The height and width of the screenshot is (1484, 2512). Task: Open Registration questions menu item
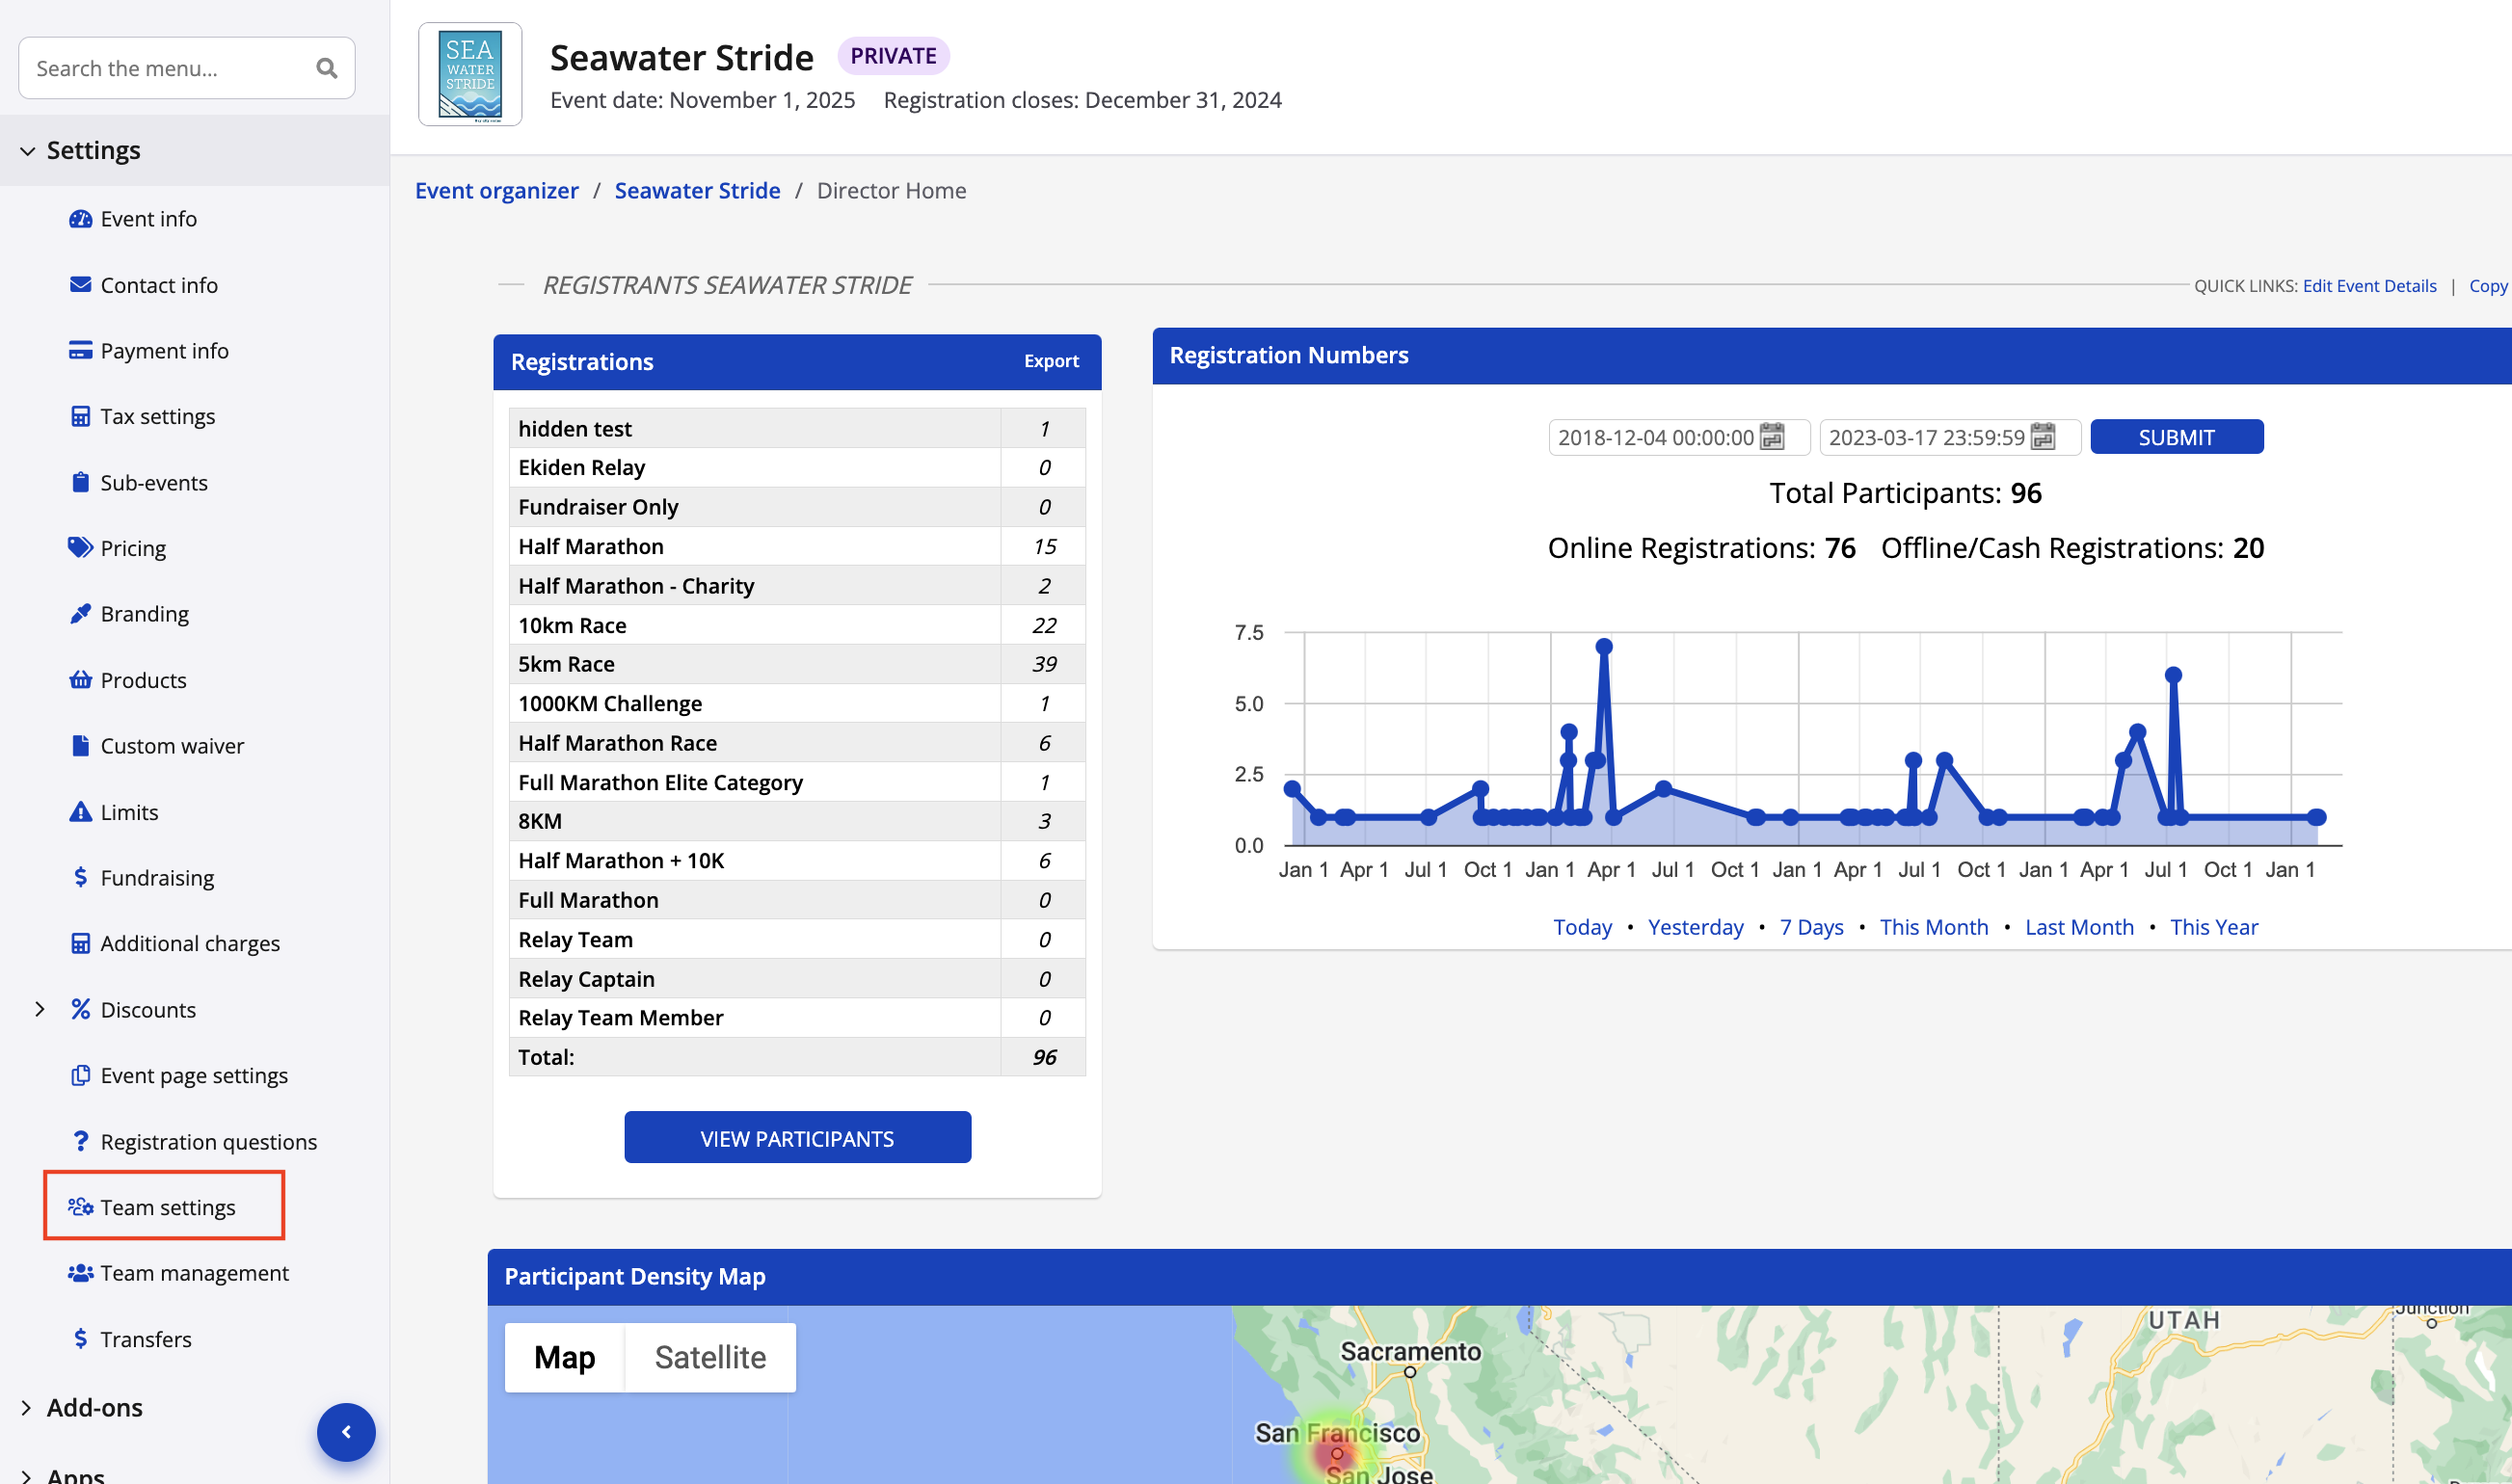(x=208, y=1141)
